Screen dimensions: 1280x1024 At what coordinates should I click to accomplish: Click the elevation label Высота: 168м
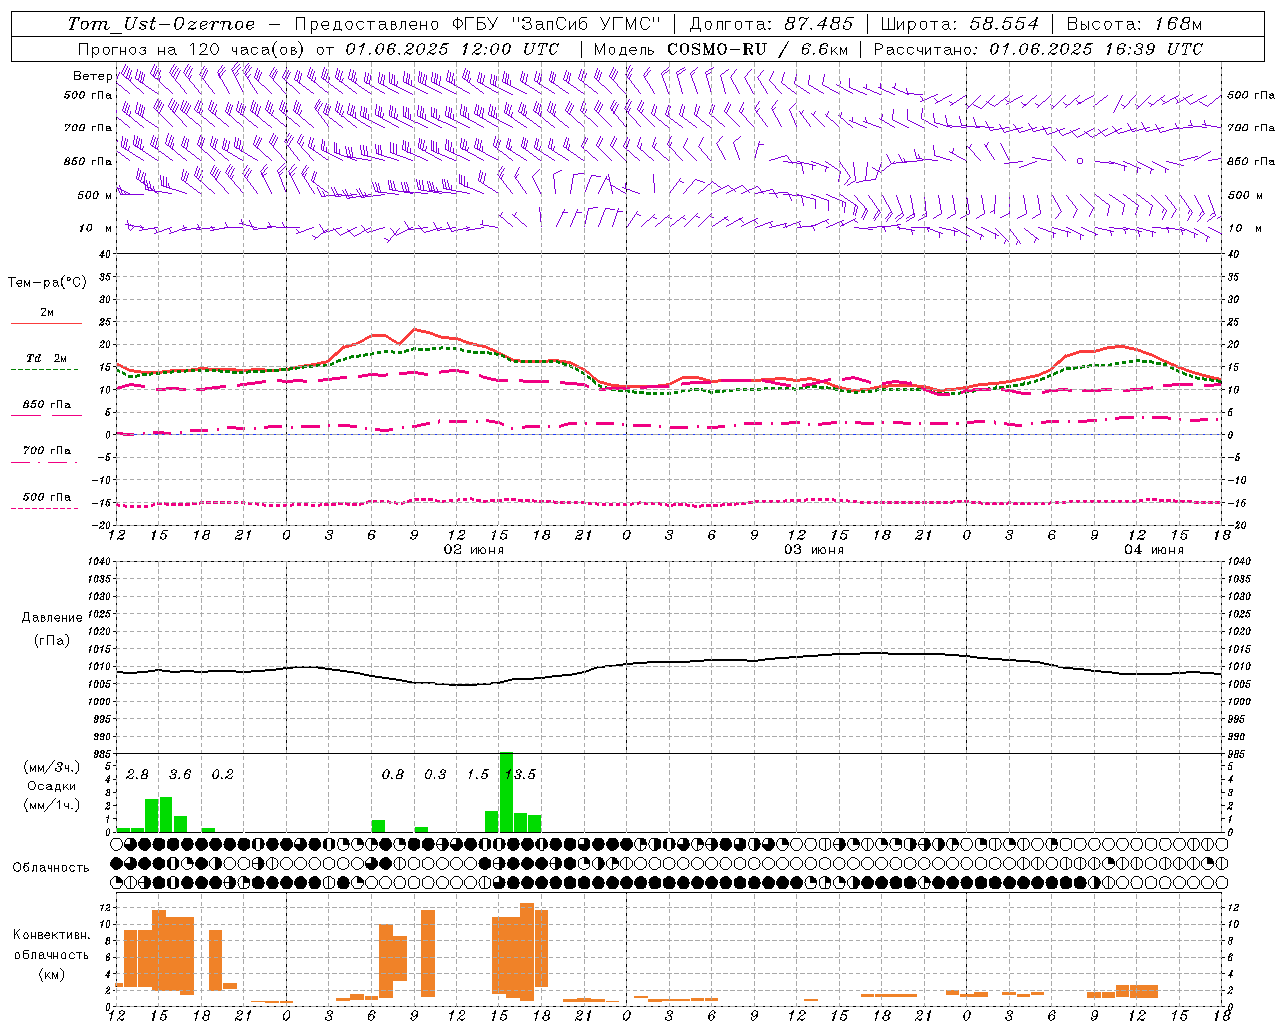[x=1134, y=24]
